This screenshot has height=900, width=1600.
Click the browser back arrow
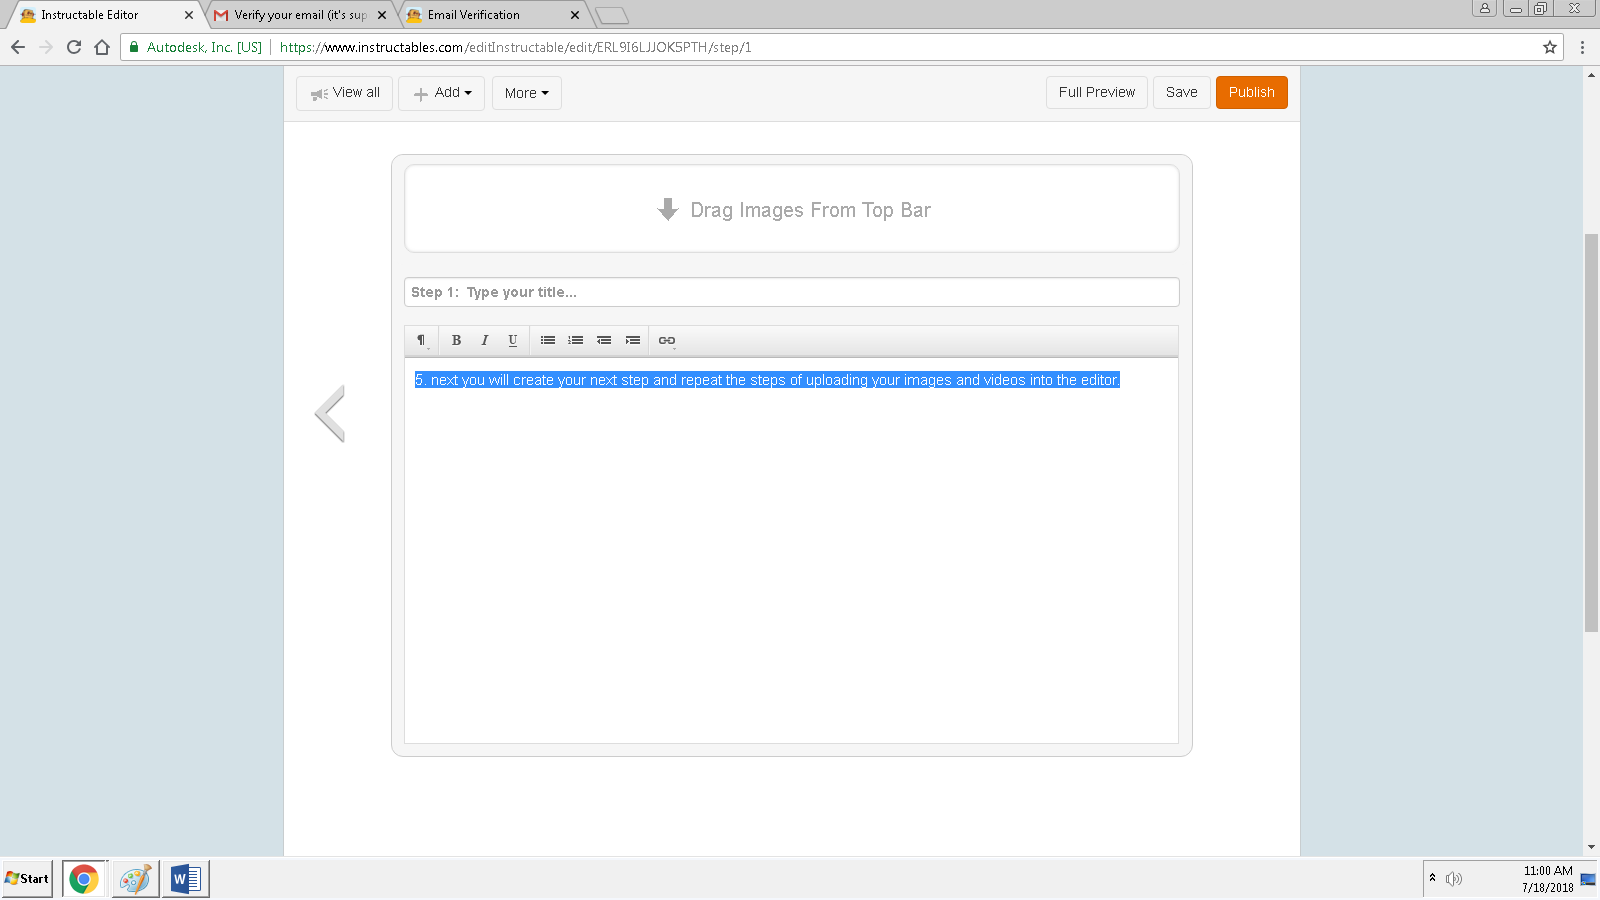[x=18, y=47]
